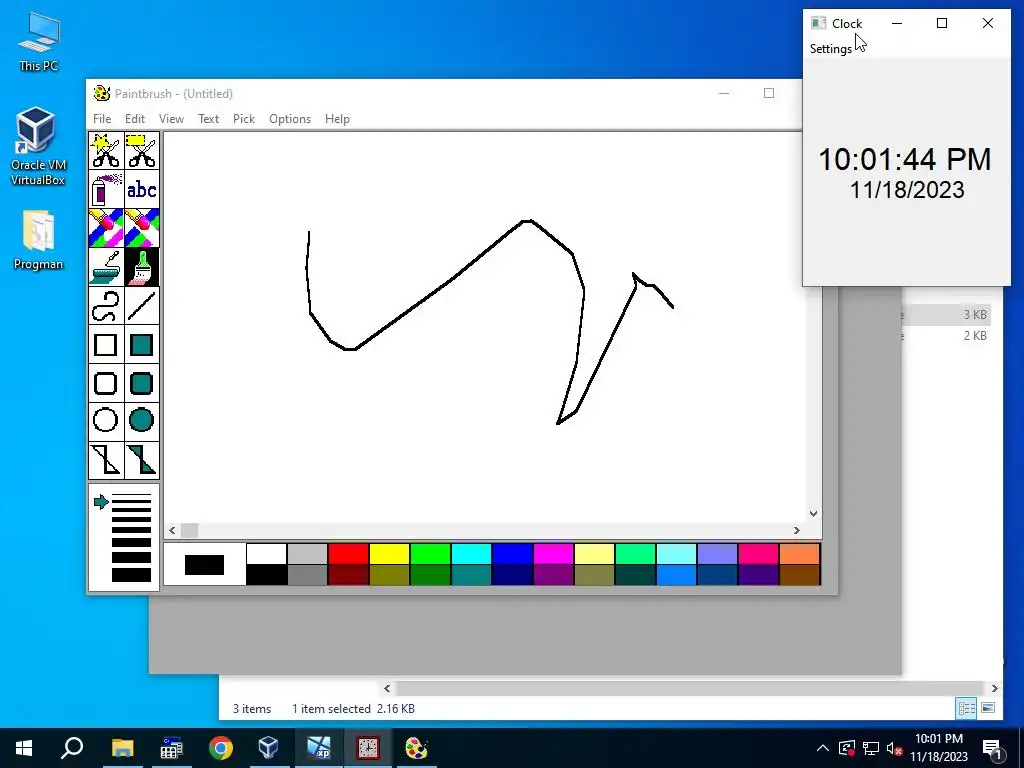Image resolution: width=1024 pixels, height=768 pixels.
Task: Pick the yellow color swatch
Action: (x=389, y=554)
